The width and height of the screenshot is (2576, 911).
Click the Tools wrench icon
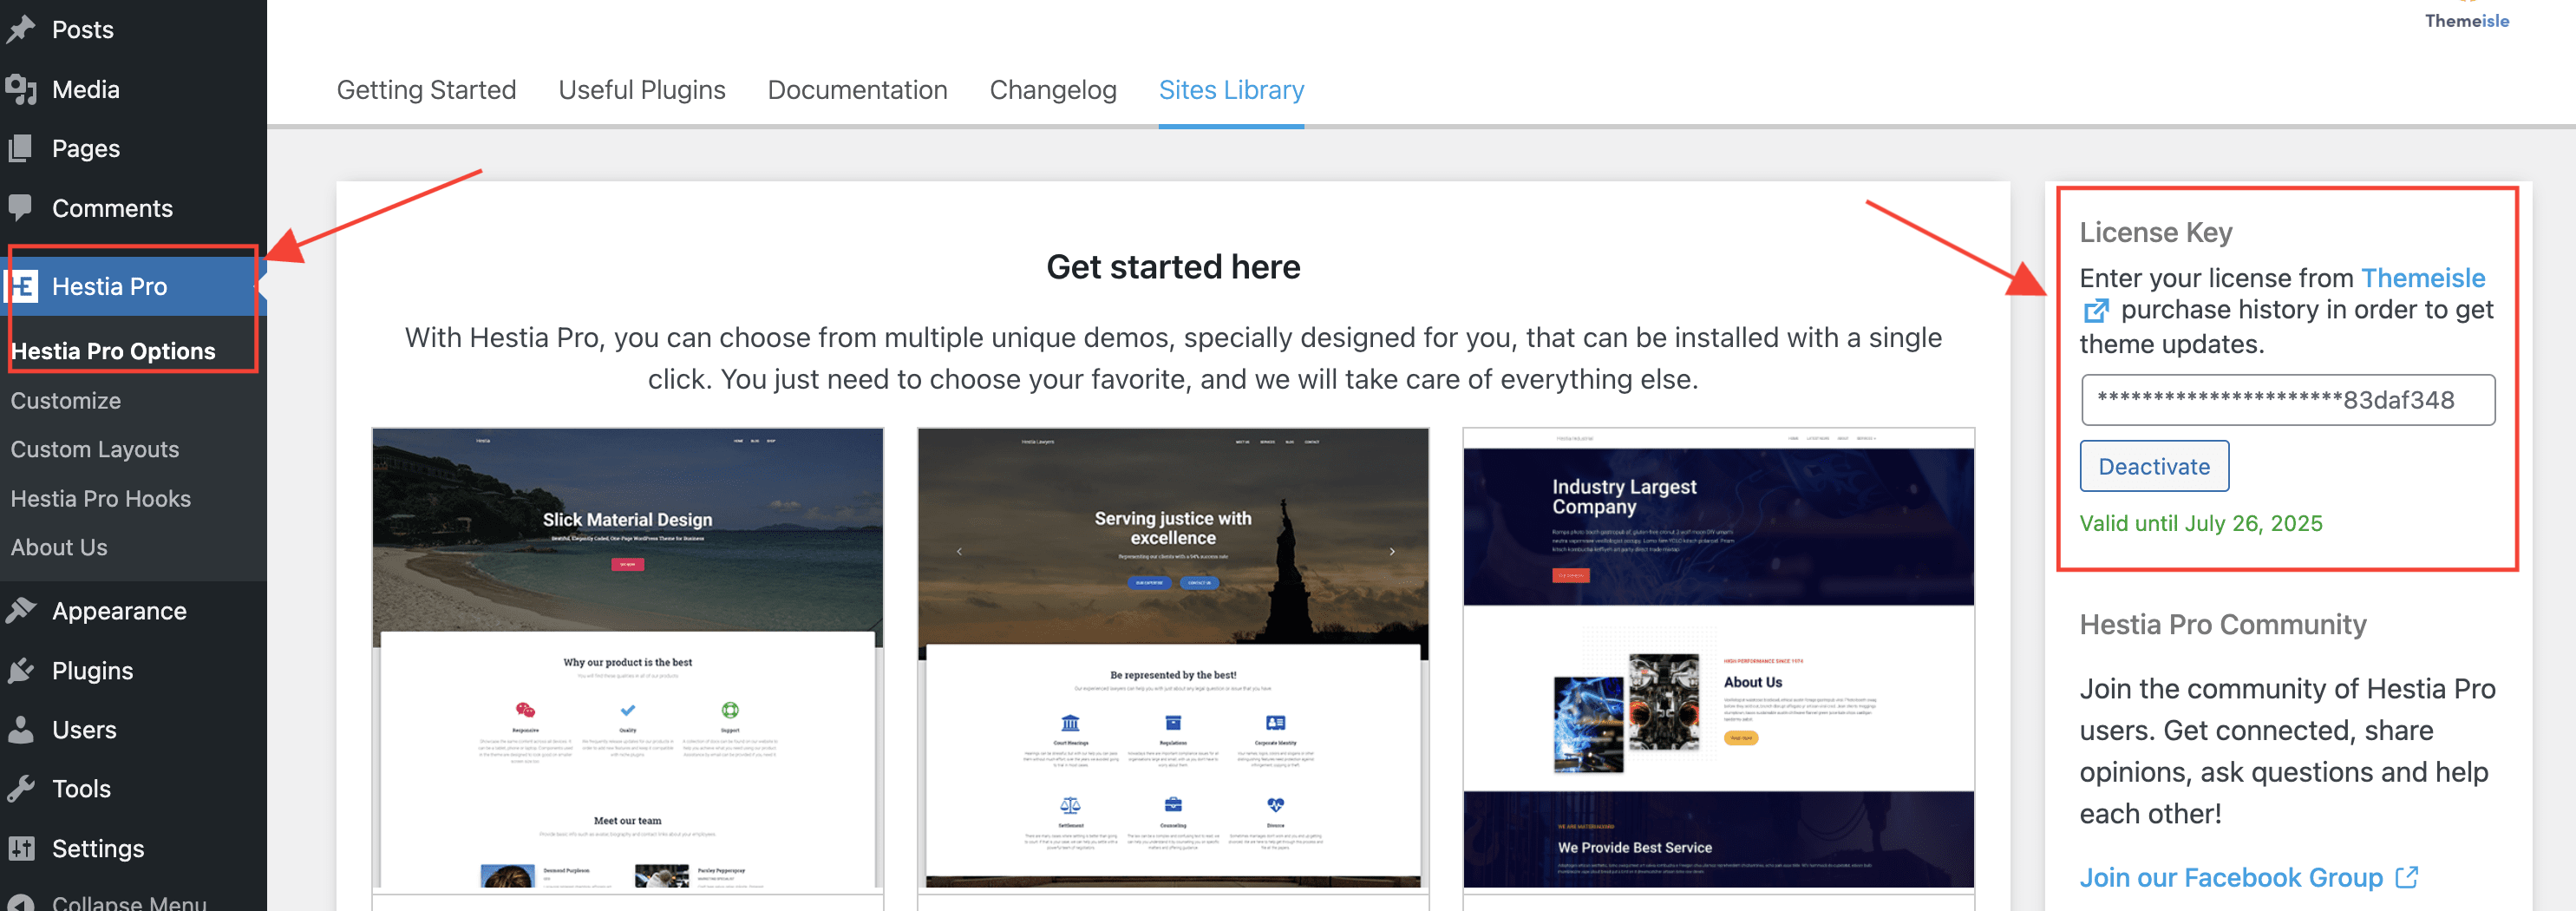click(x=21, y=788)
